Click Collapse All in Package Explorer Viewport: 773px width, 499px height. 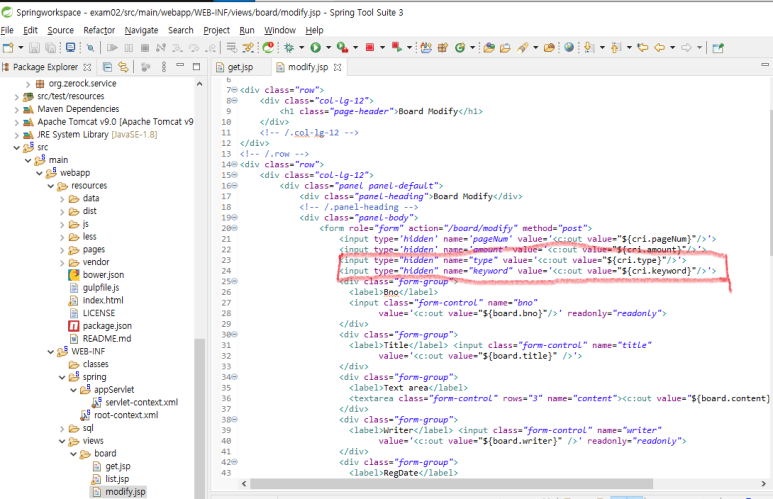coord(107,67)
